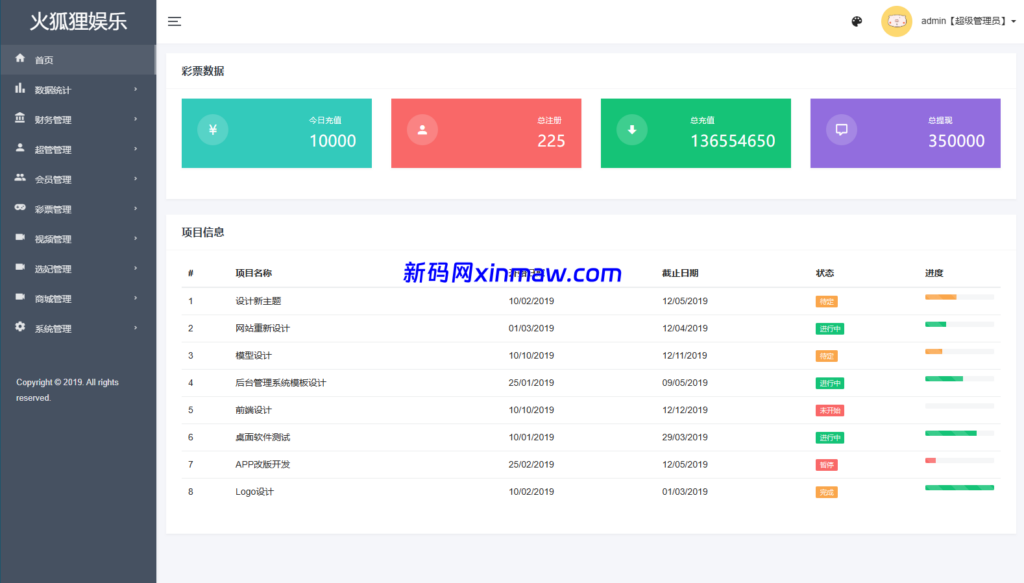Click the 进行中 badge for 桌面软件测试
The image size is (1024, 583).
(x=830, y=437)
